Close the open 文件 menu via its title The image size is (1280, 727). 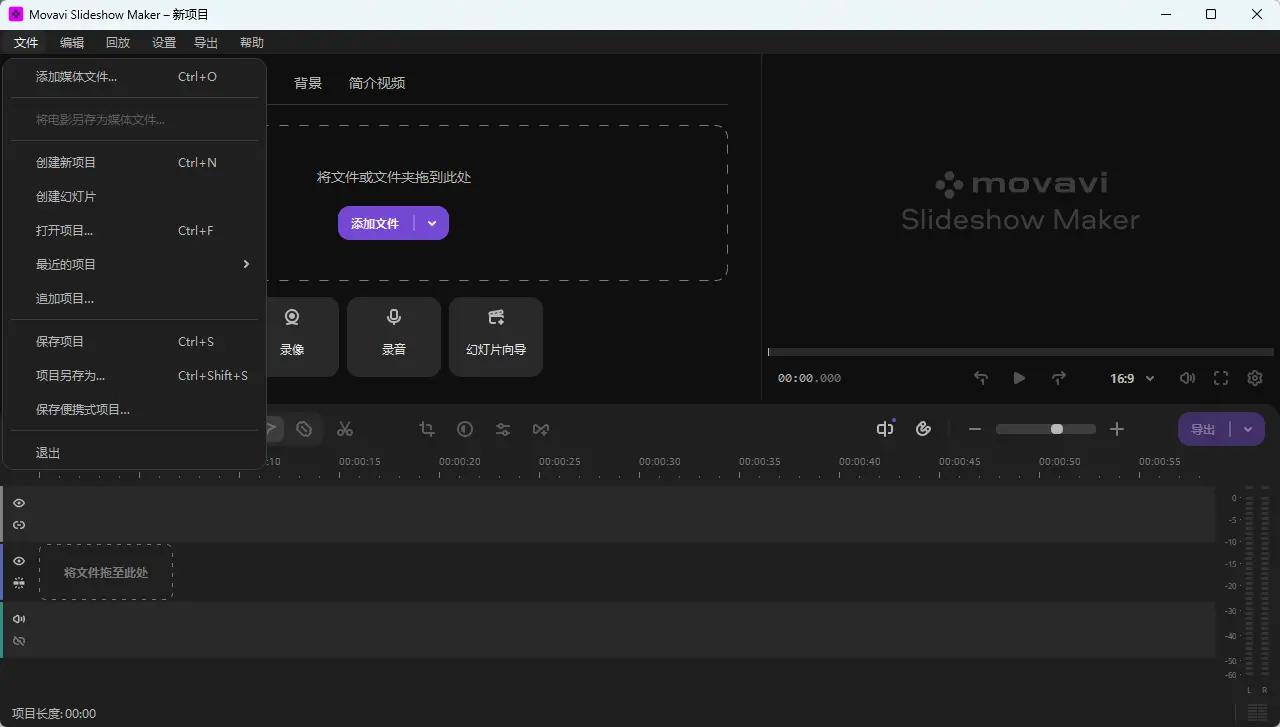coord(26,42)
